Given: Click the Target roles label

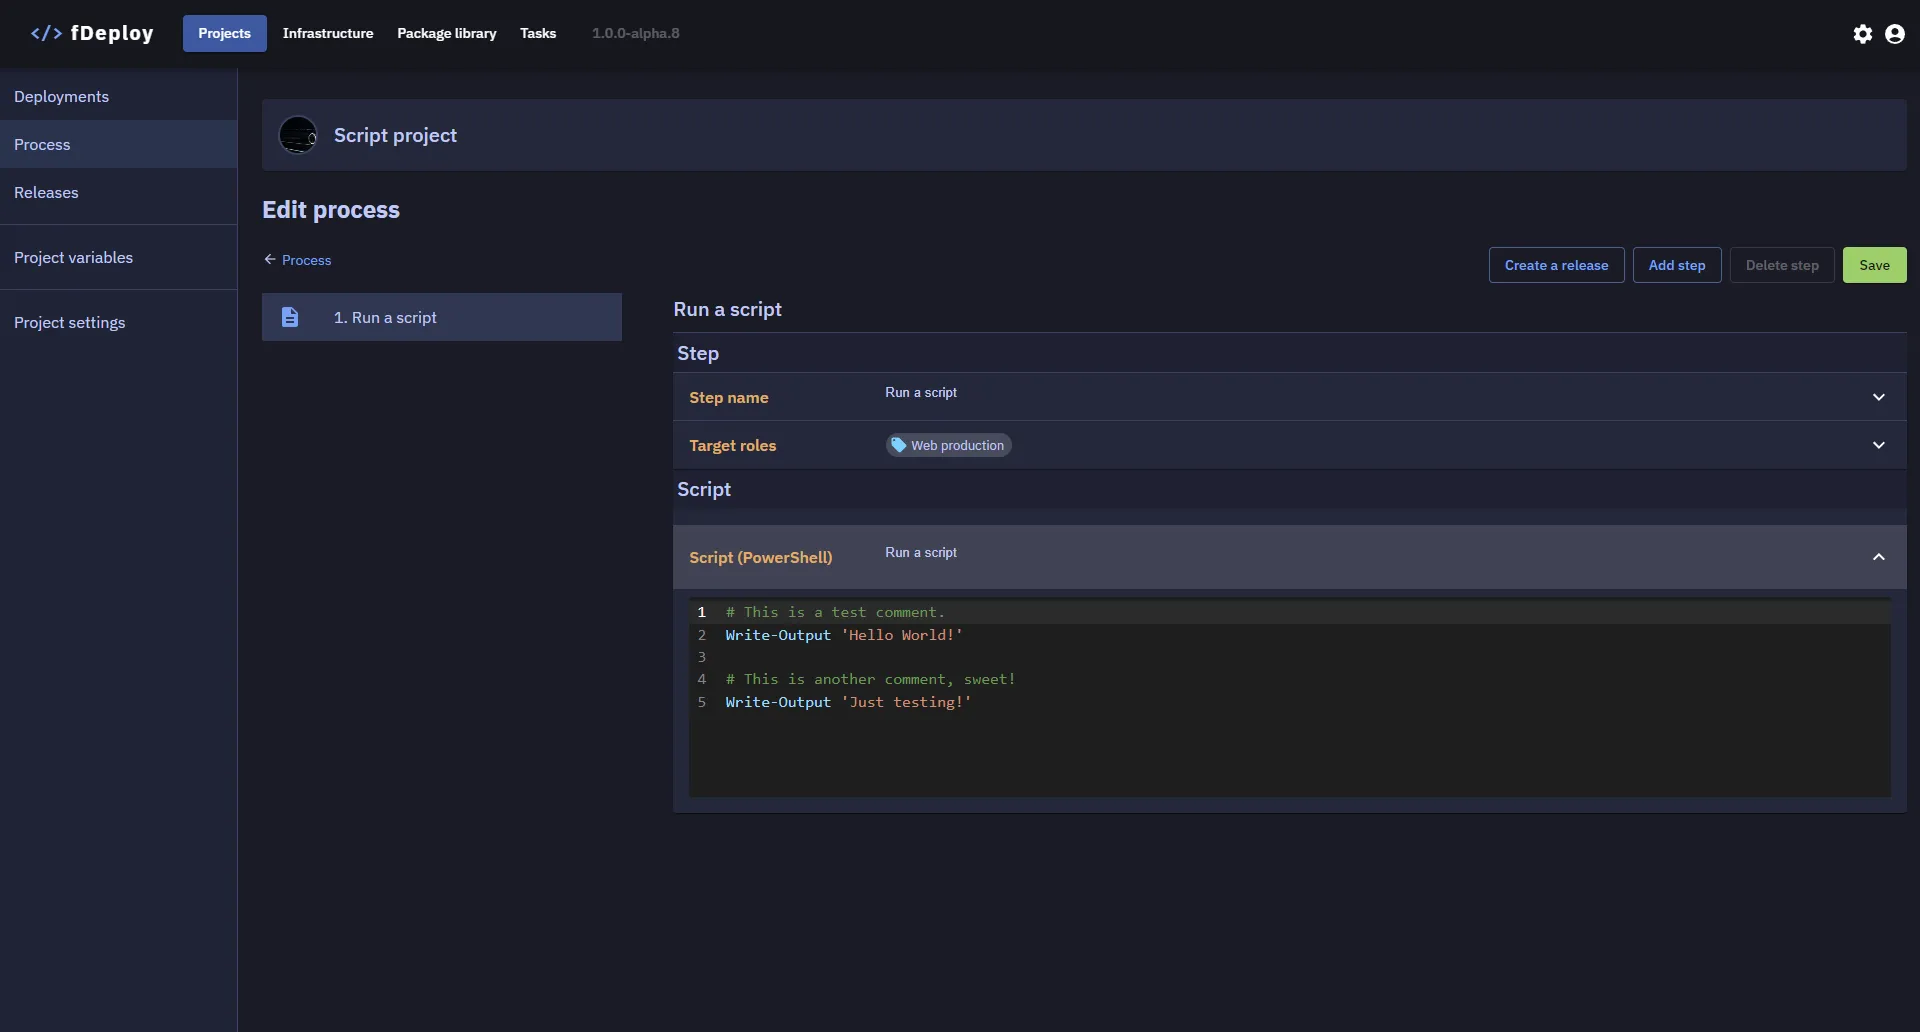Looking at the screenshot, I should tap(732, 445).
